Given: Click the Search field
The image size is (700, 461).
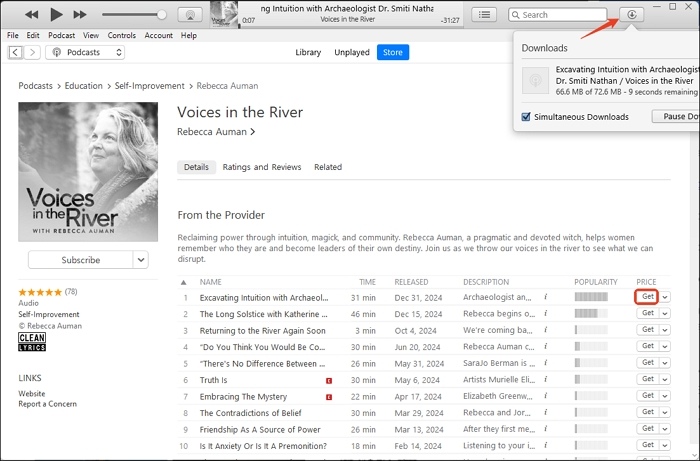Looking at the screenshot, I should [x=557, y=15].
